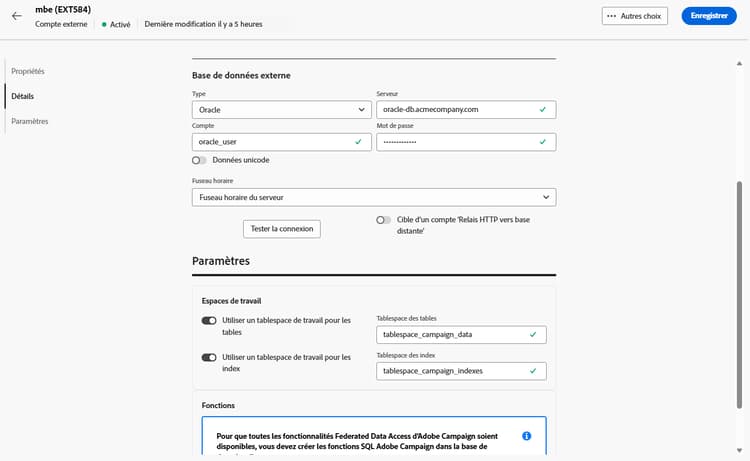Expand the Fuseau horaire dropdown
Screen dimensions: 750x461
tap(373, 197)
